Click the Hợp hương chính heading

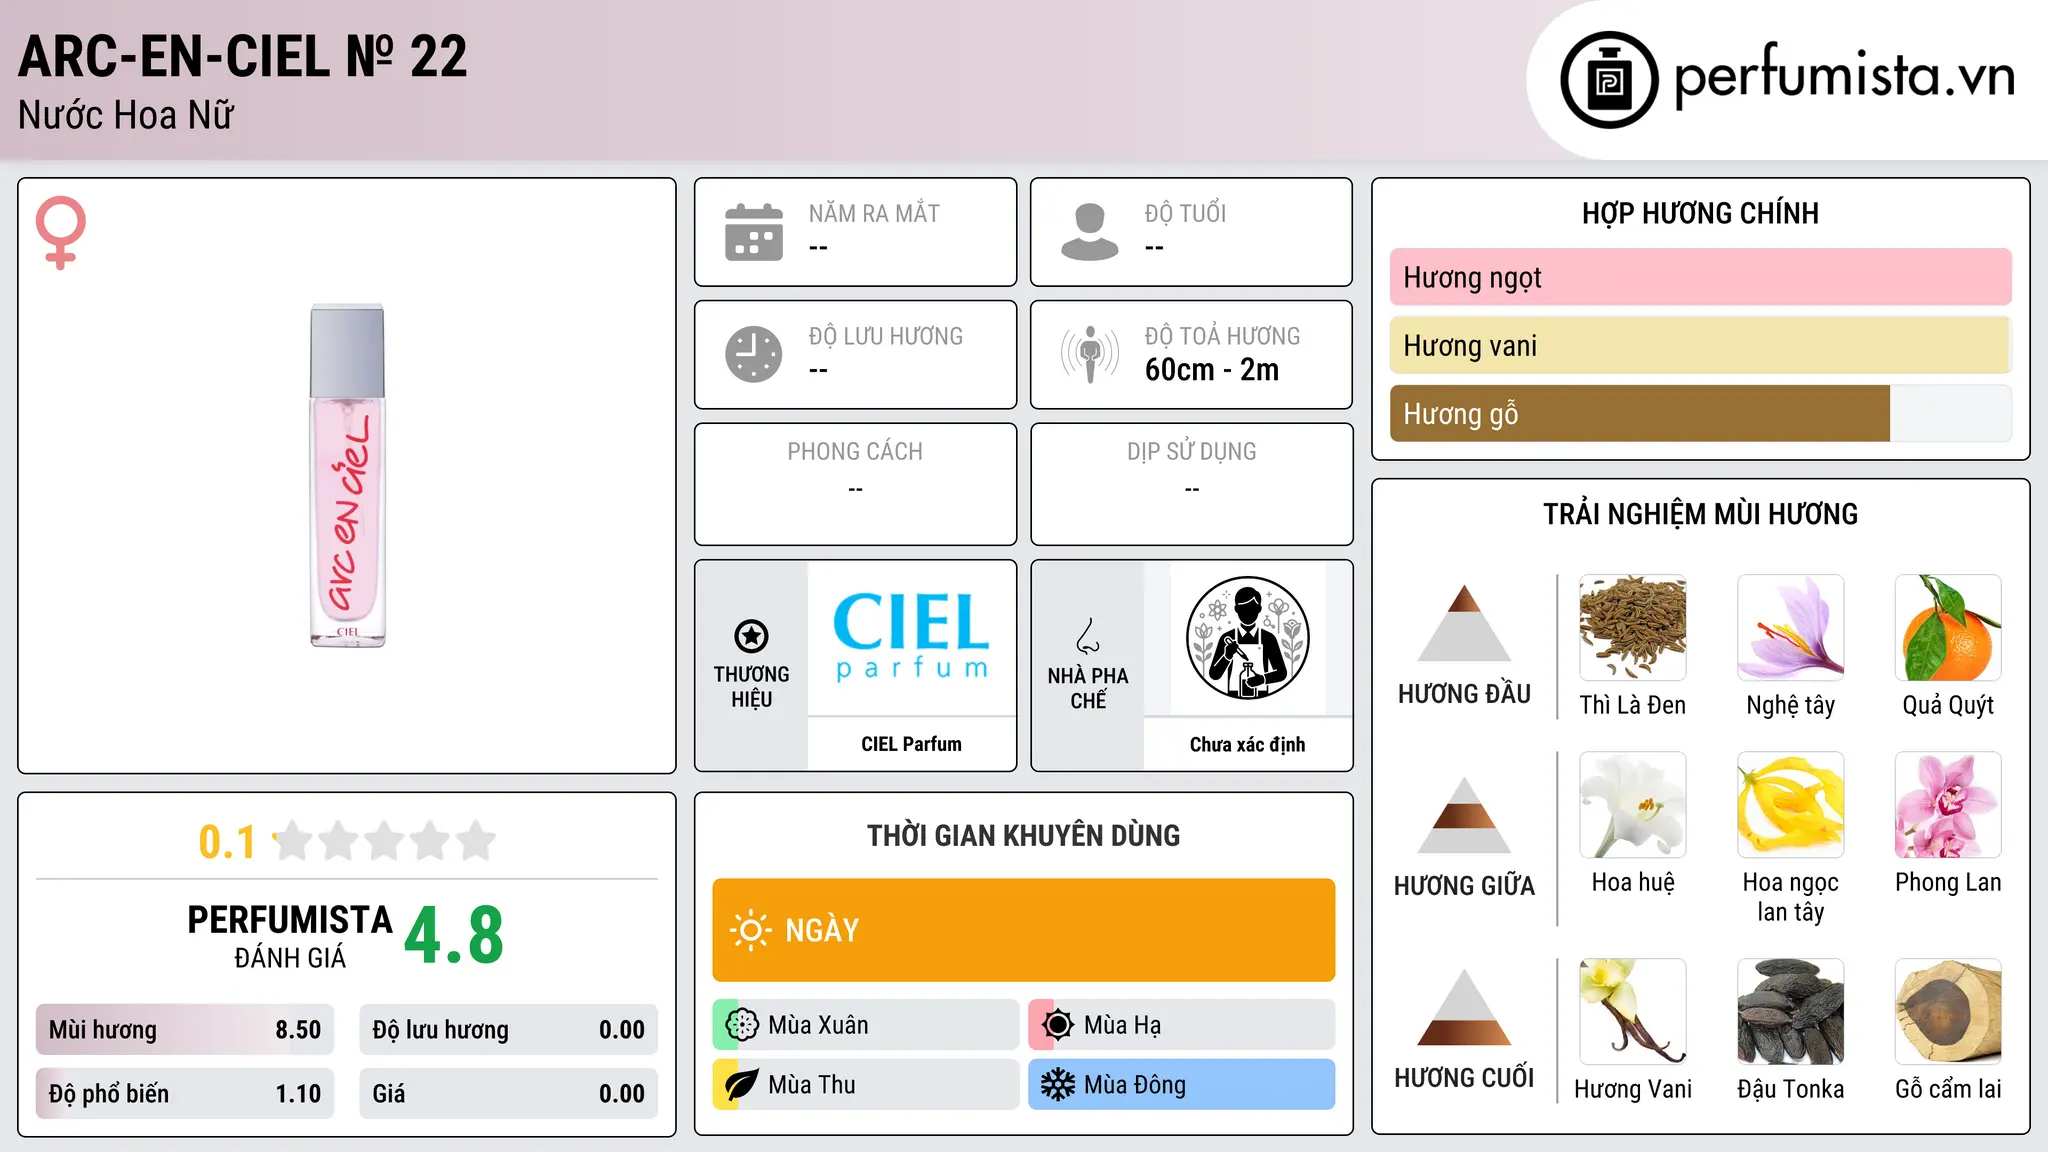[x=1700, y=213]
